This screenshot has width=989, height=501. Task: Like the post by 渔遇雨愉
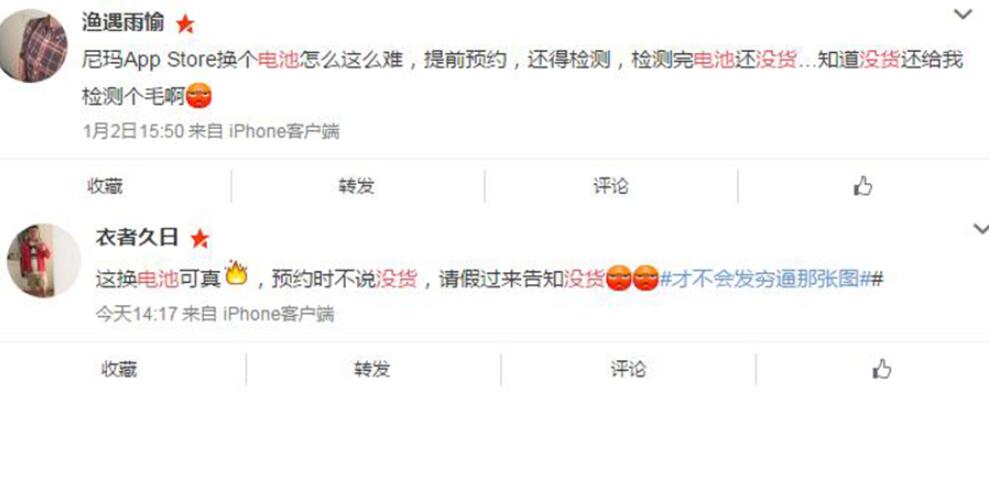tap(862, 186)
